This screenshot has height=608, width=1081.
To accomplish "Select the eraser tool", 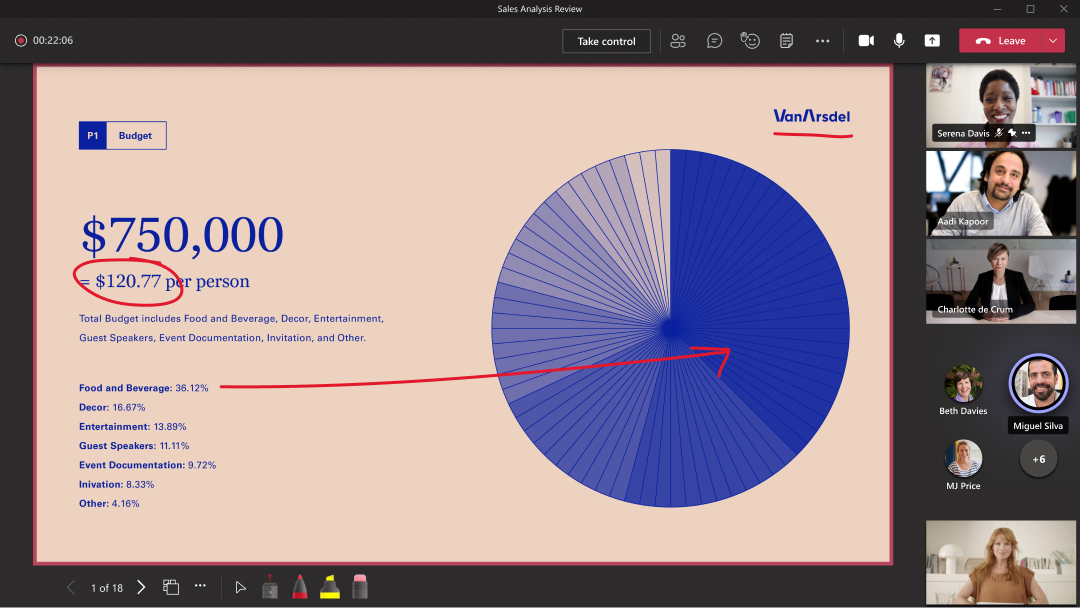I will pos(360,587).
